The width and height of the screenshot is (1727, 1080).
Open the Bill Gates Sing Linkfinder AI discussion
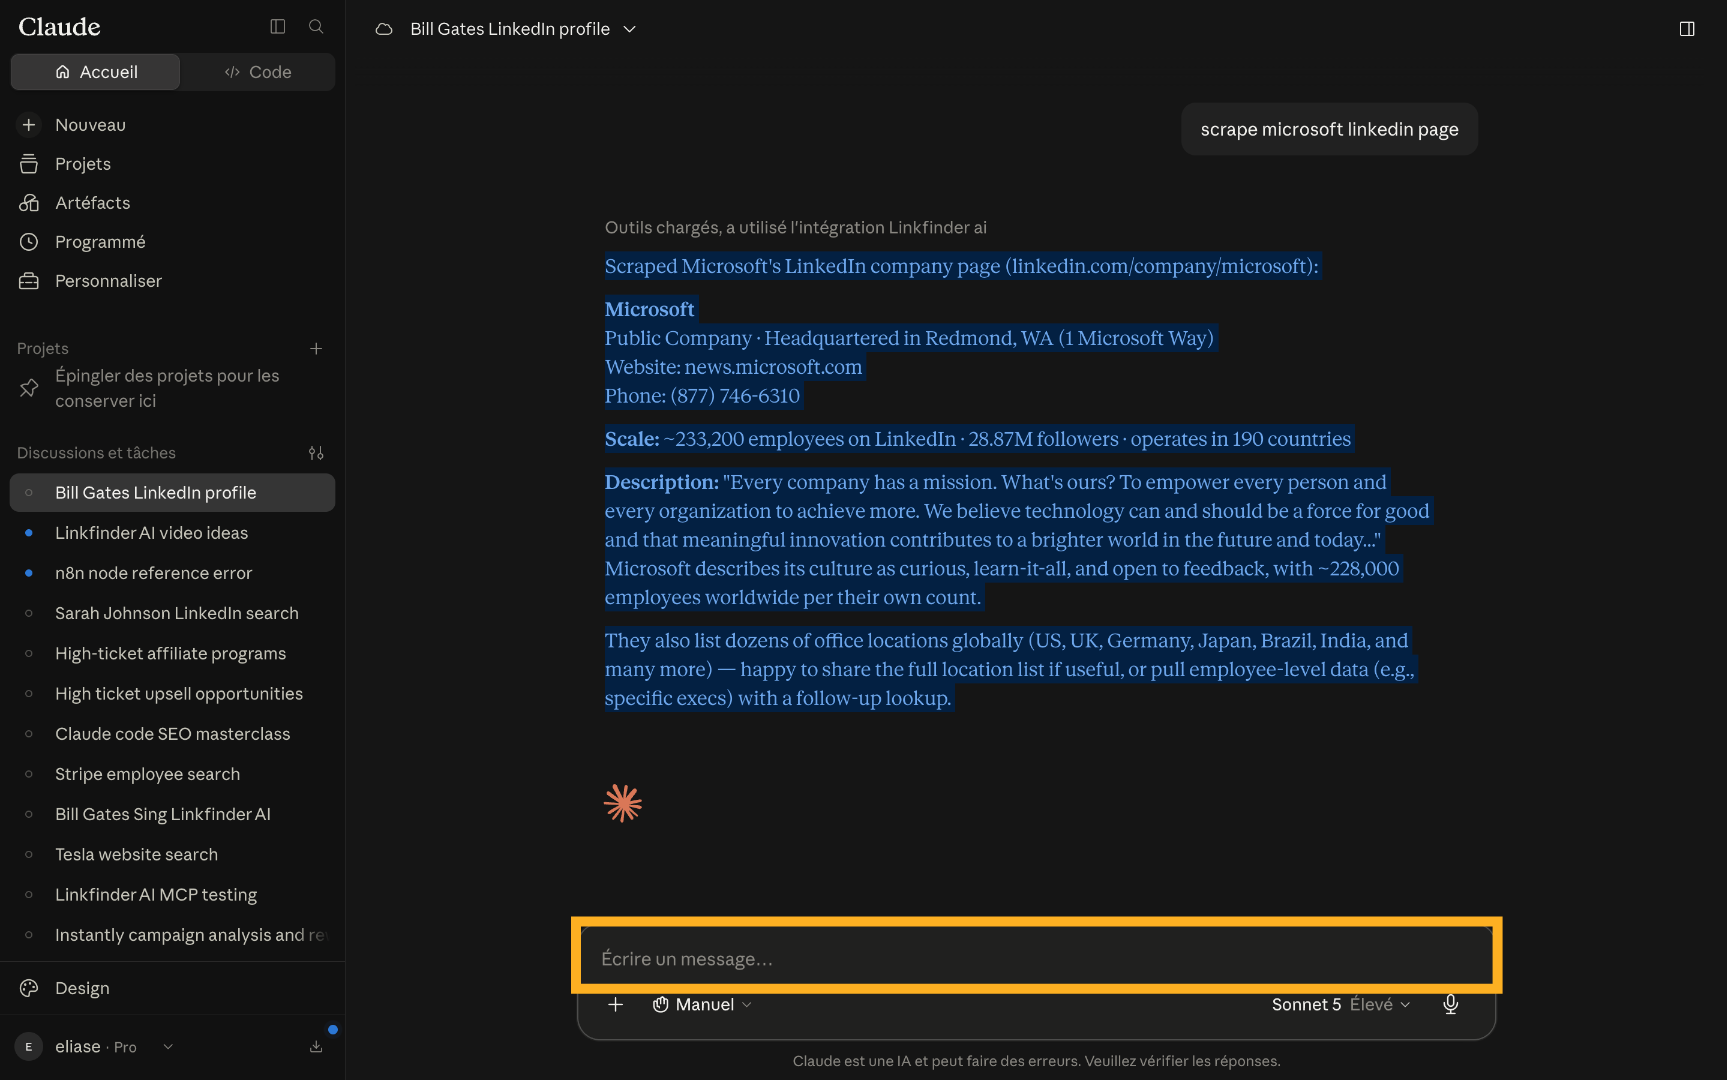(172, 814)
